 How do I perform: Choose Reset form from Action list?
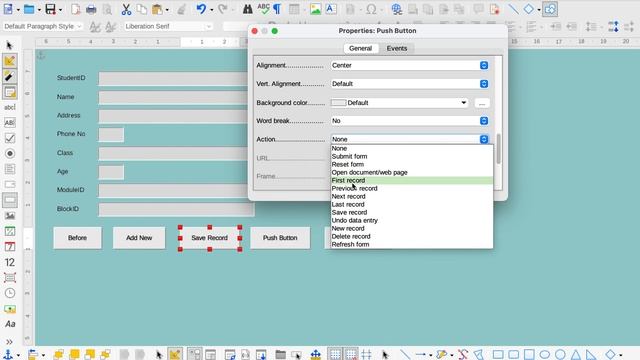(411, 164)
